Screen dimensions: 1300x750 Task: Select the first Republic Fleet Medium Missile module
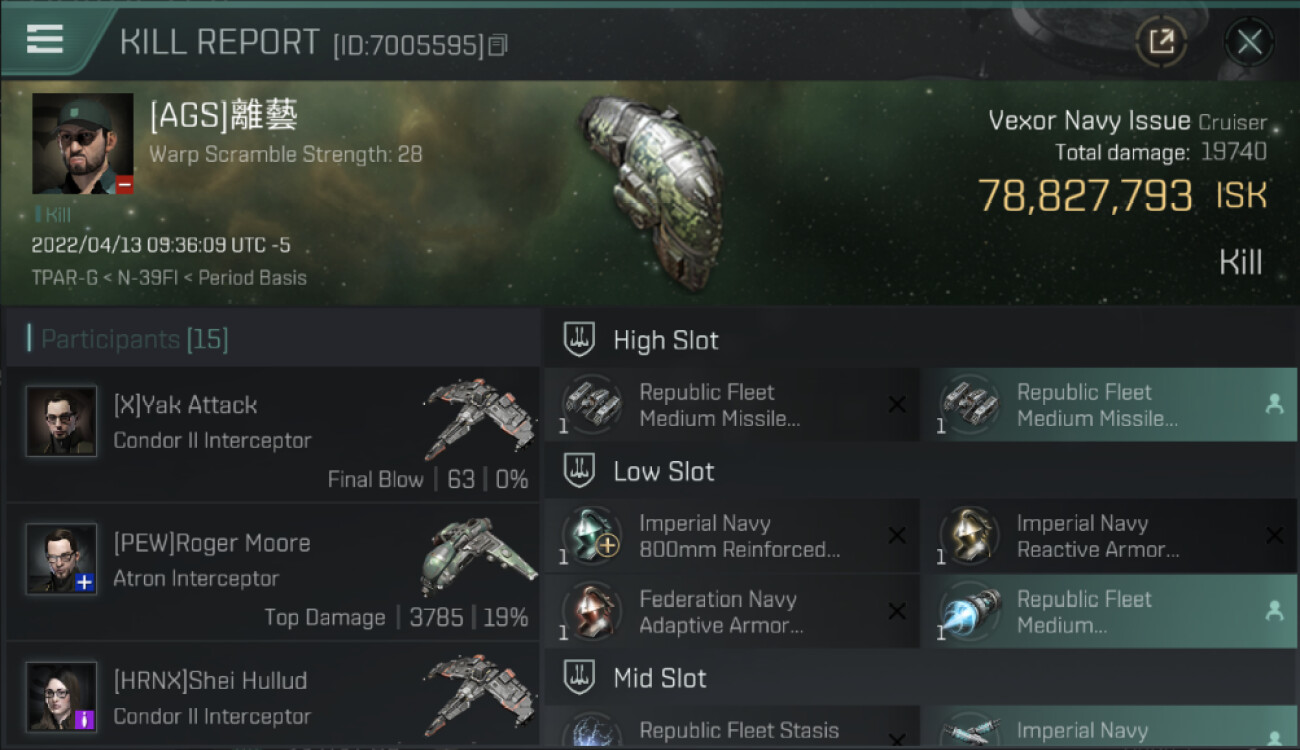732,405
